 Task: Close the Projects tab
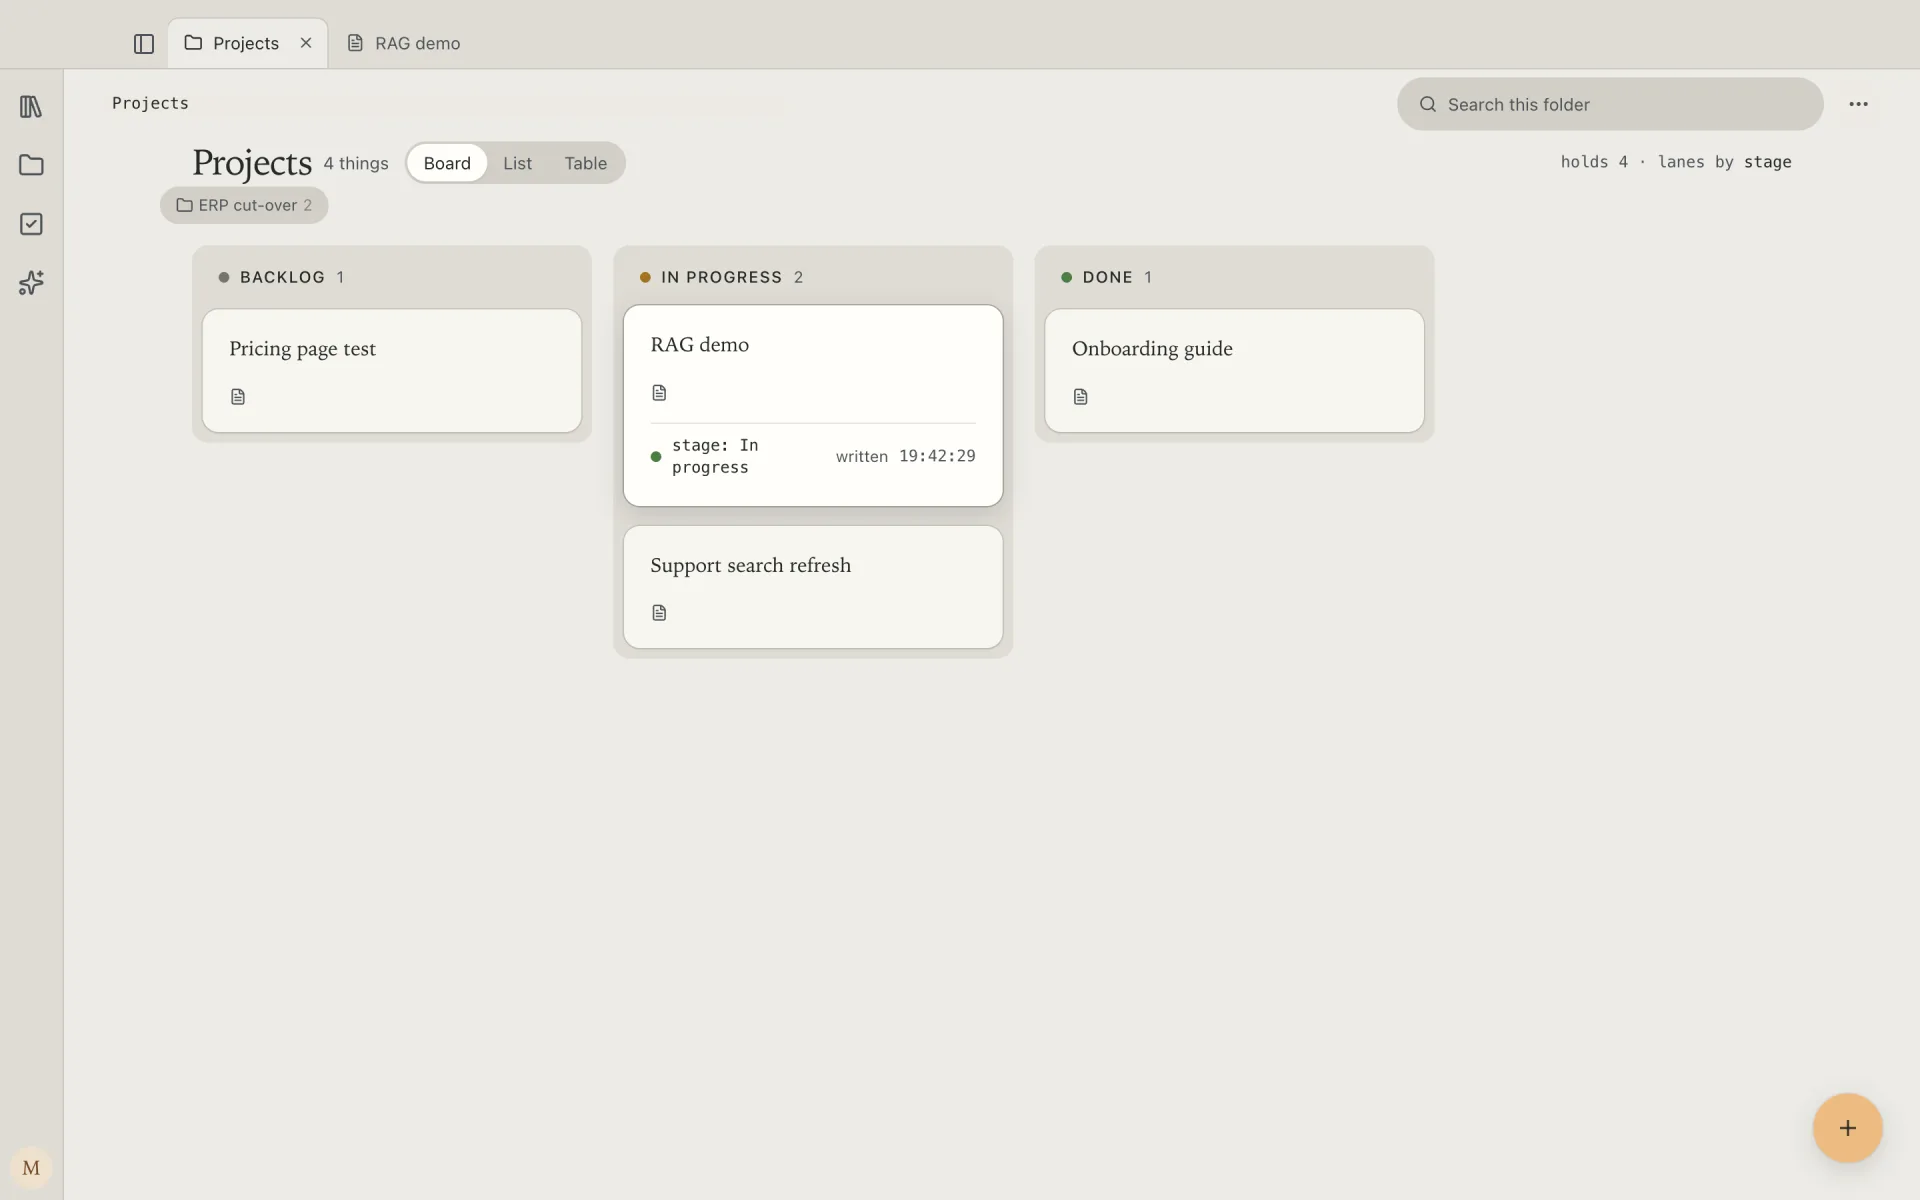pos(306,43)
